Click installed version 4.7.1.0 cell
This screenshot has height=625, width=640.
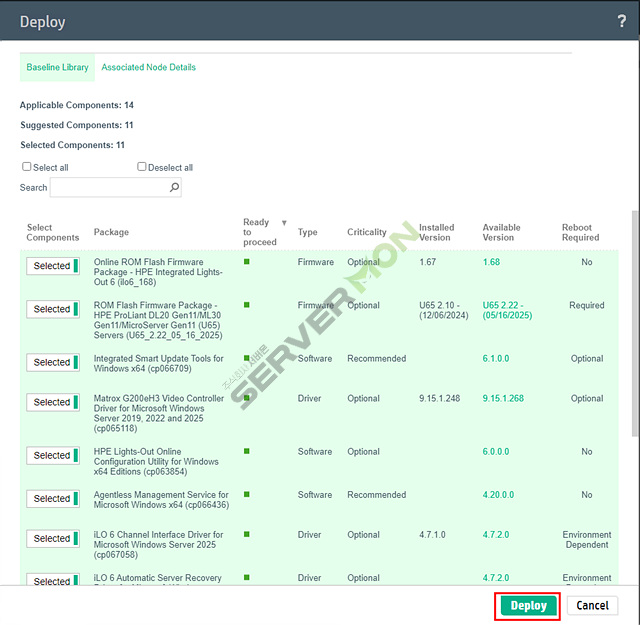[x=432, y=535]
